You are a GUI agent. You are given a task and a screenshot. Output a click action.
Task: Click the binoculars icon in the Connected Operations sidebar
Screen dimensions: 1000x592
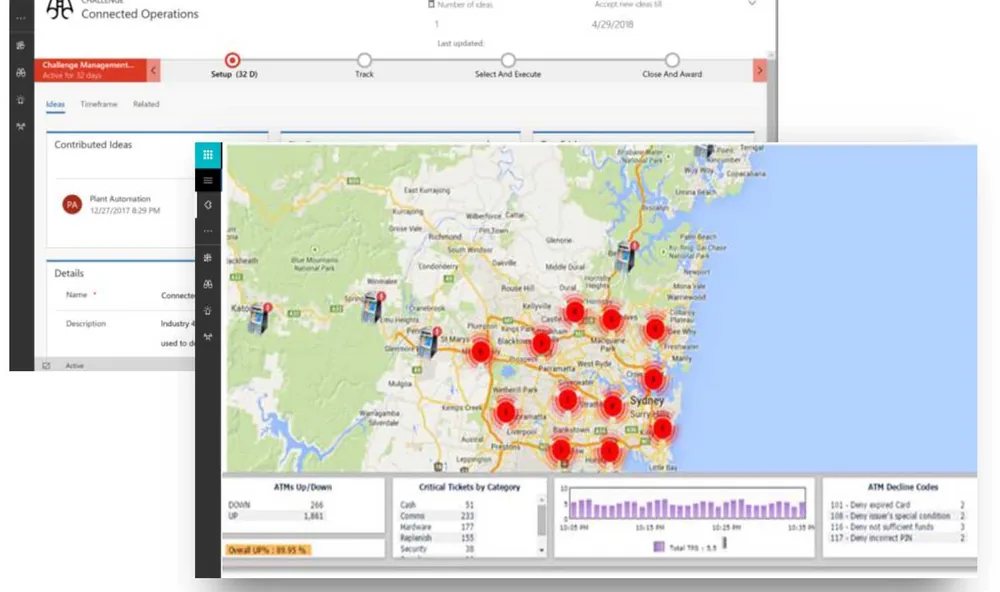coord(21,73)
